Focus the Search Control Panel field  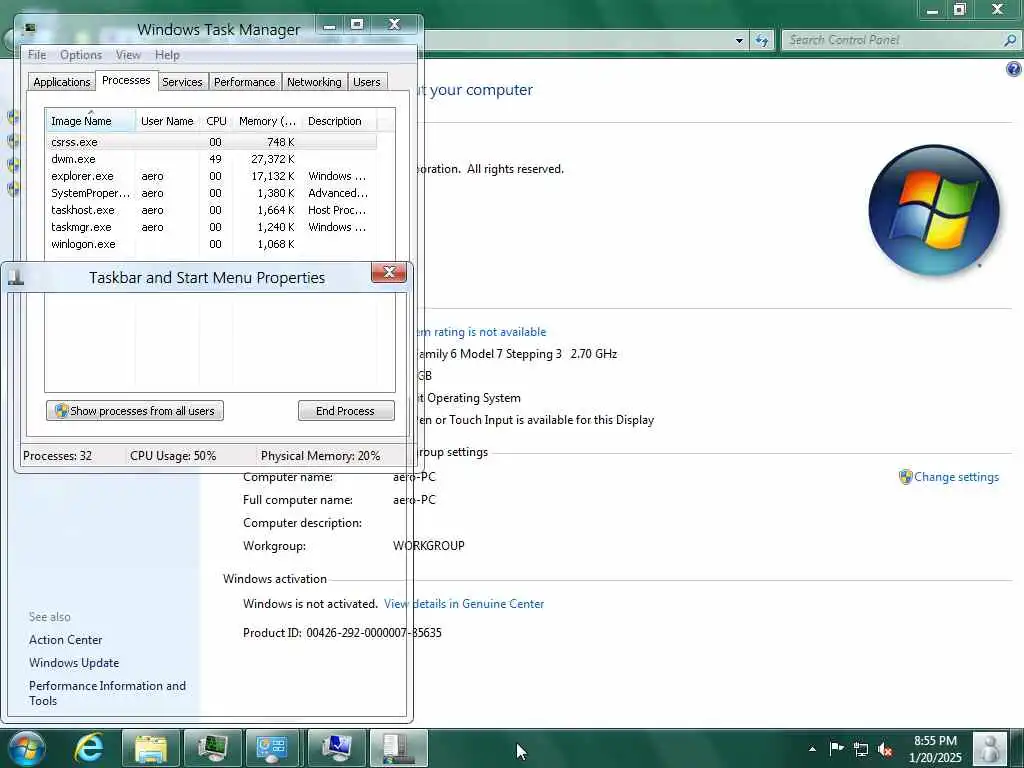[x=892, y=40]
